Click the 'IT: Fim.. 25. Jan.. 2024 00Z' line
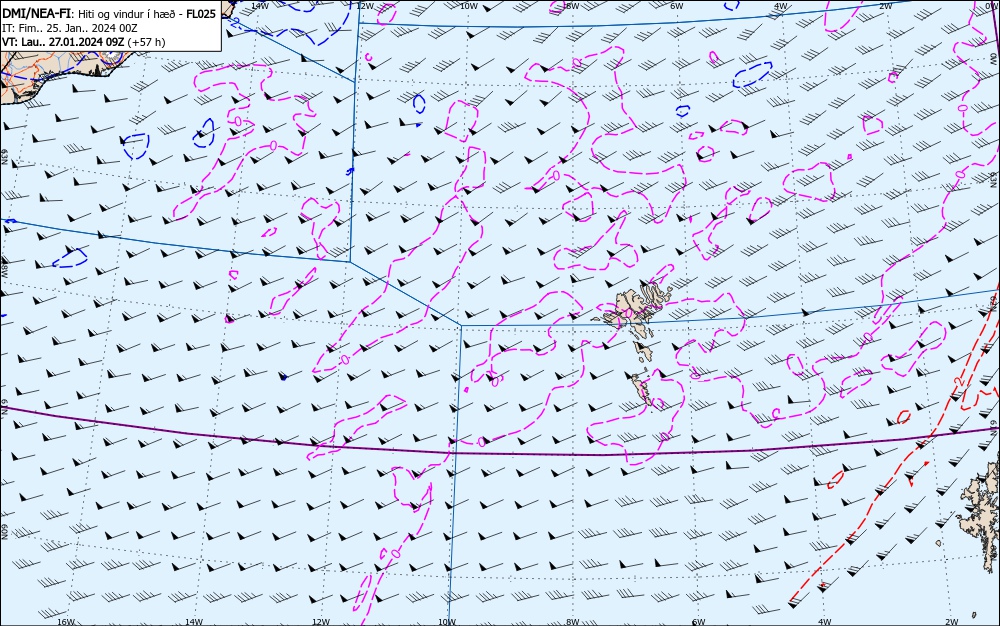Screen dimensions: 1000x626 click(x=70, y=28)
